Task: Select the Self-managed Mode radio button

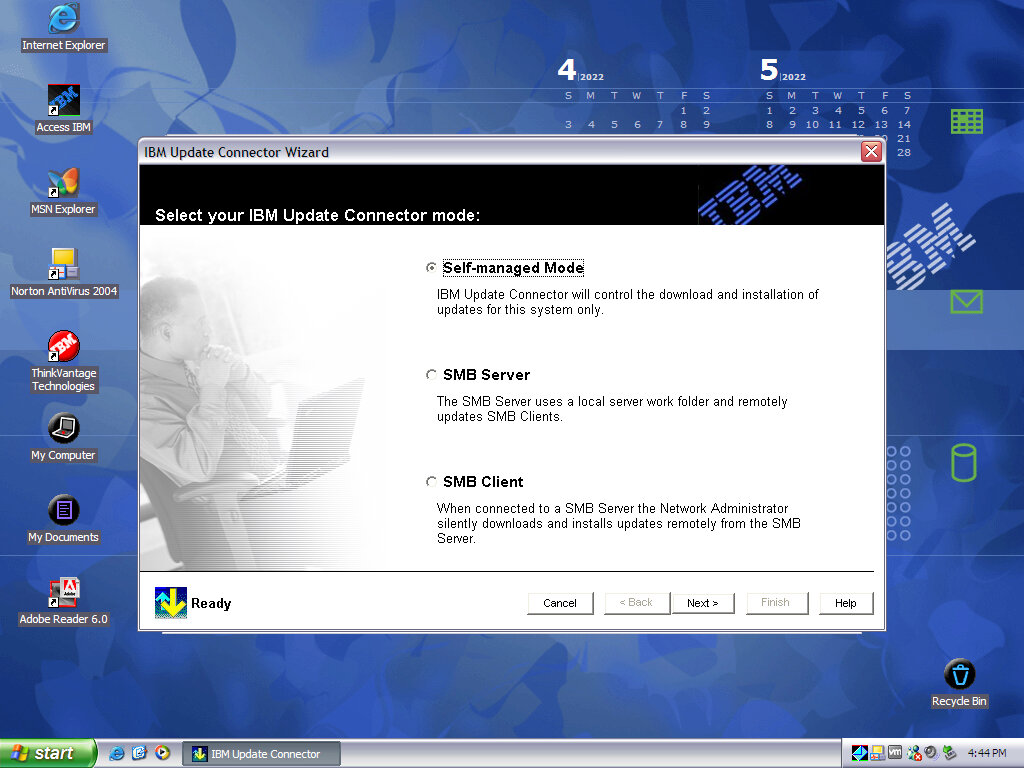Action: coord(432,268)
